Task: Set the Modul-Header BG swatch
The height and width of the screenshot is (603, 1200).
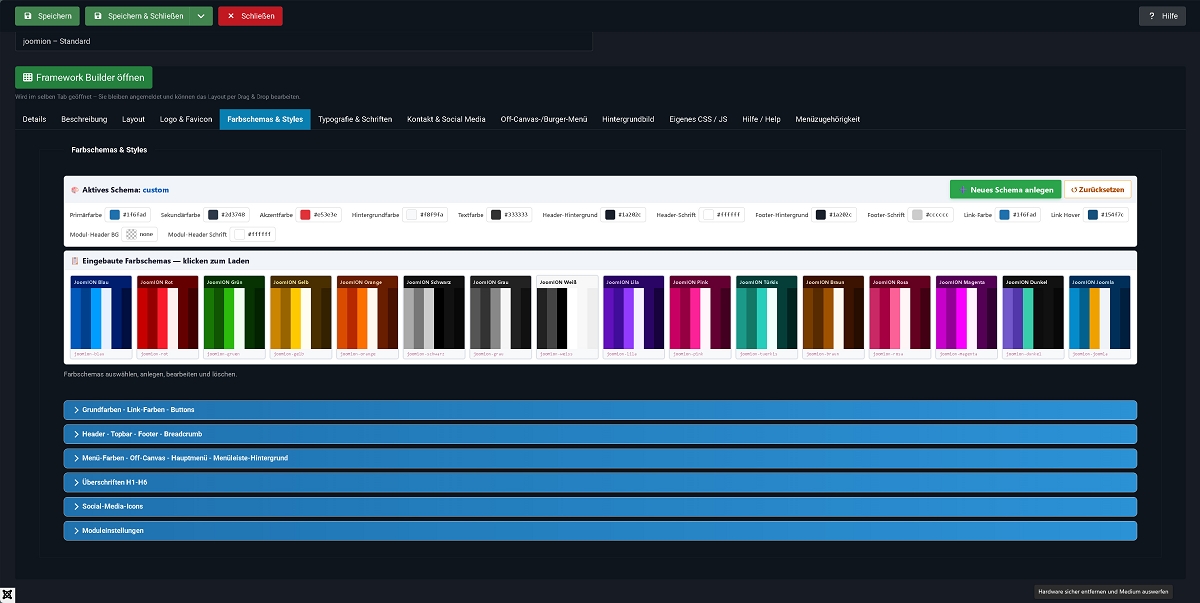Action: click(x=131, y=234)
